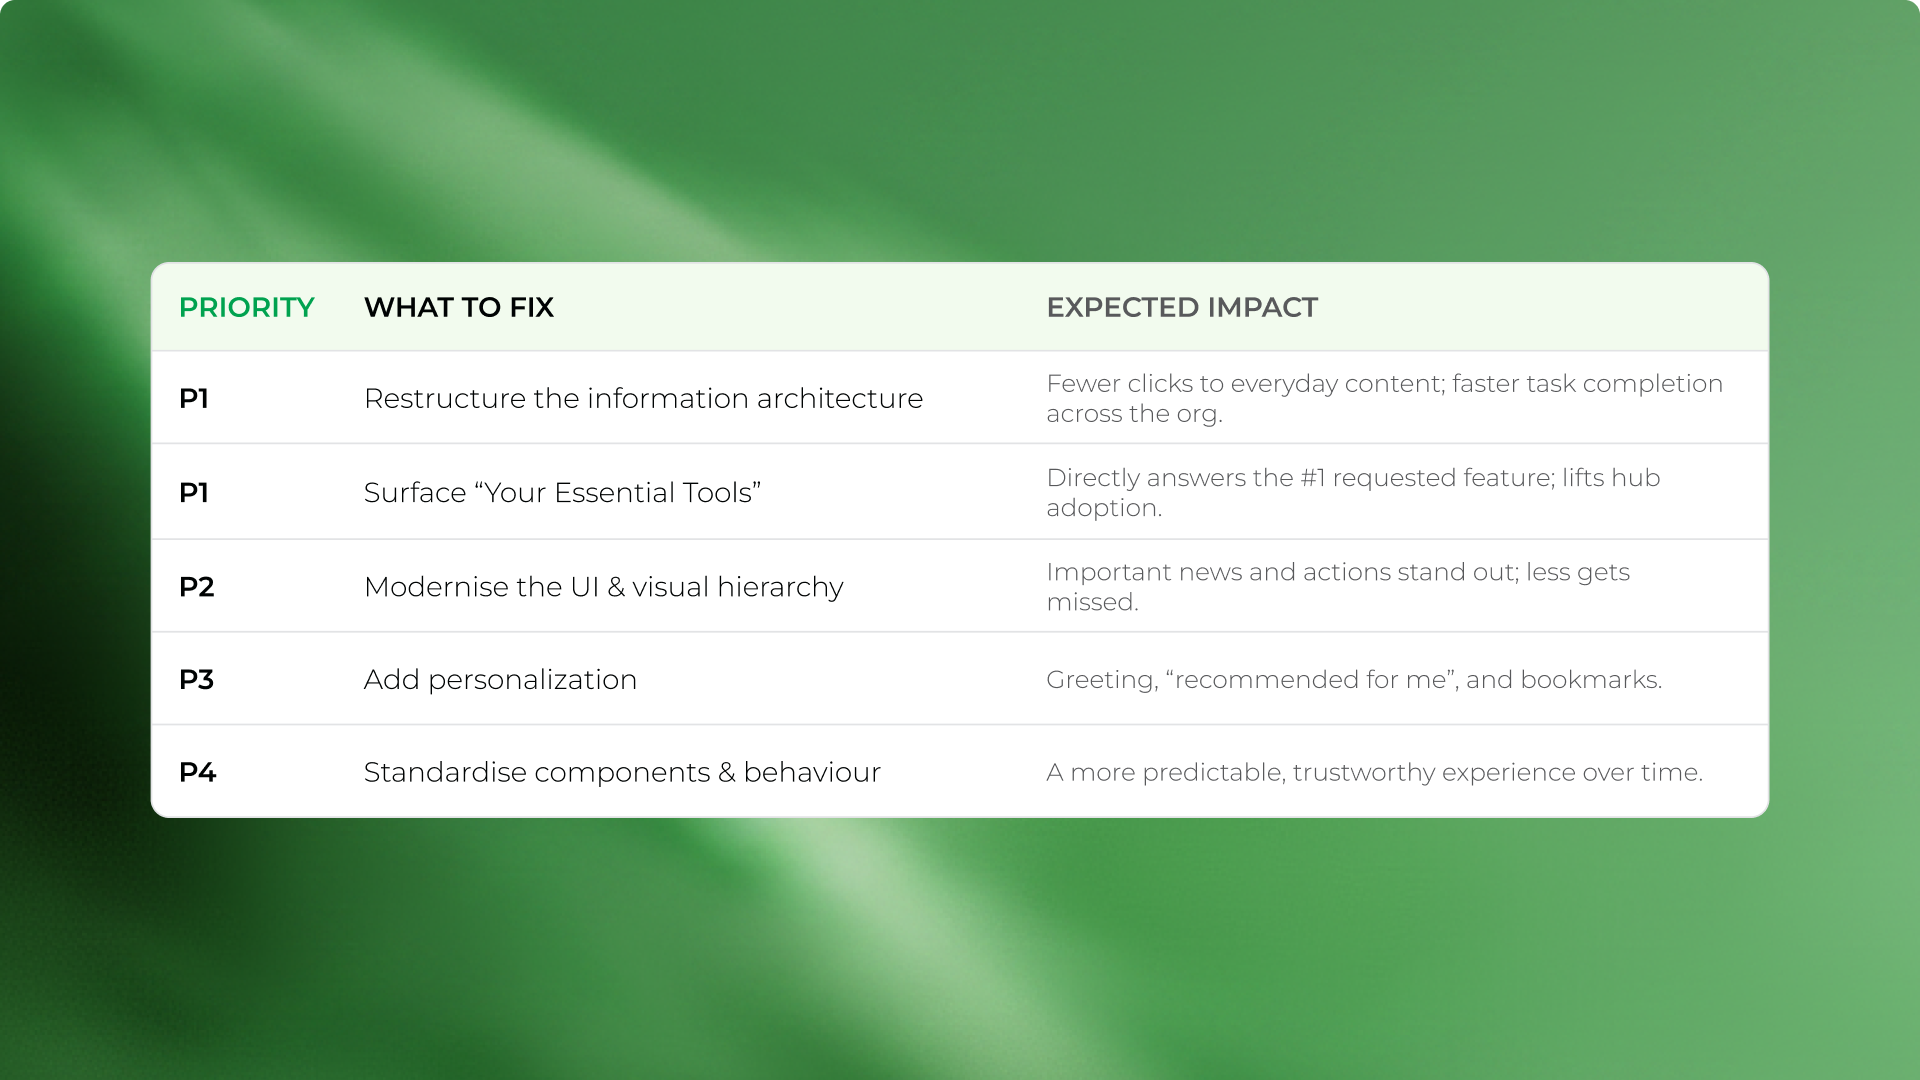
Task: Click the EXPECTED IMPACT column header
Action: coord(1182,307)
